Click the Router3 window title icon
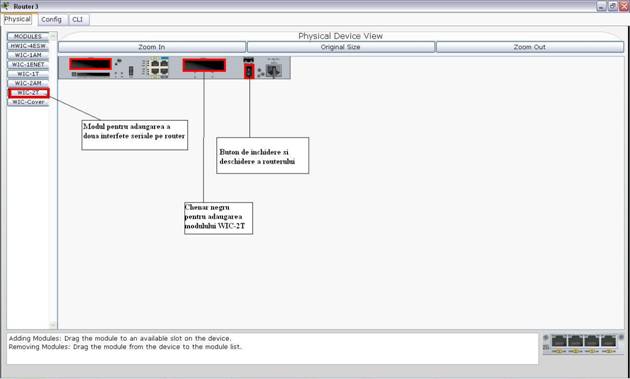Viewport: 630px width, 379px height. click(x=6, y=6)
